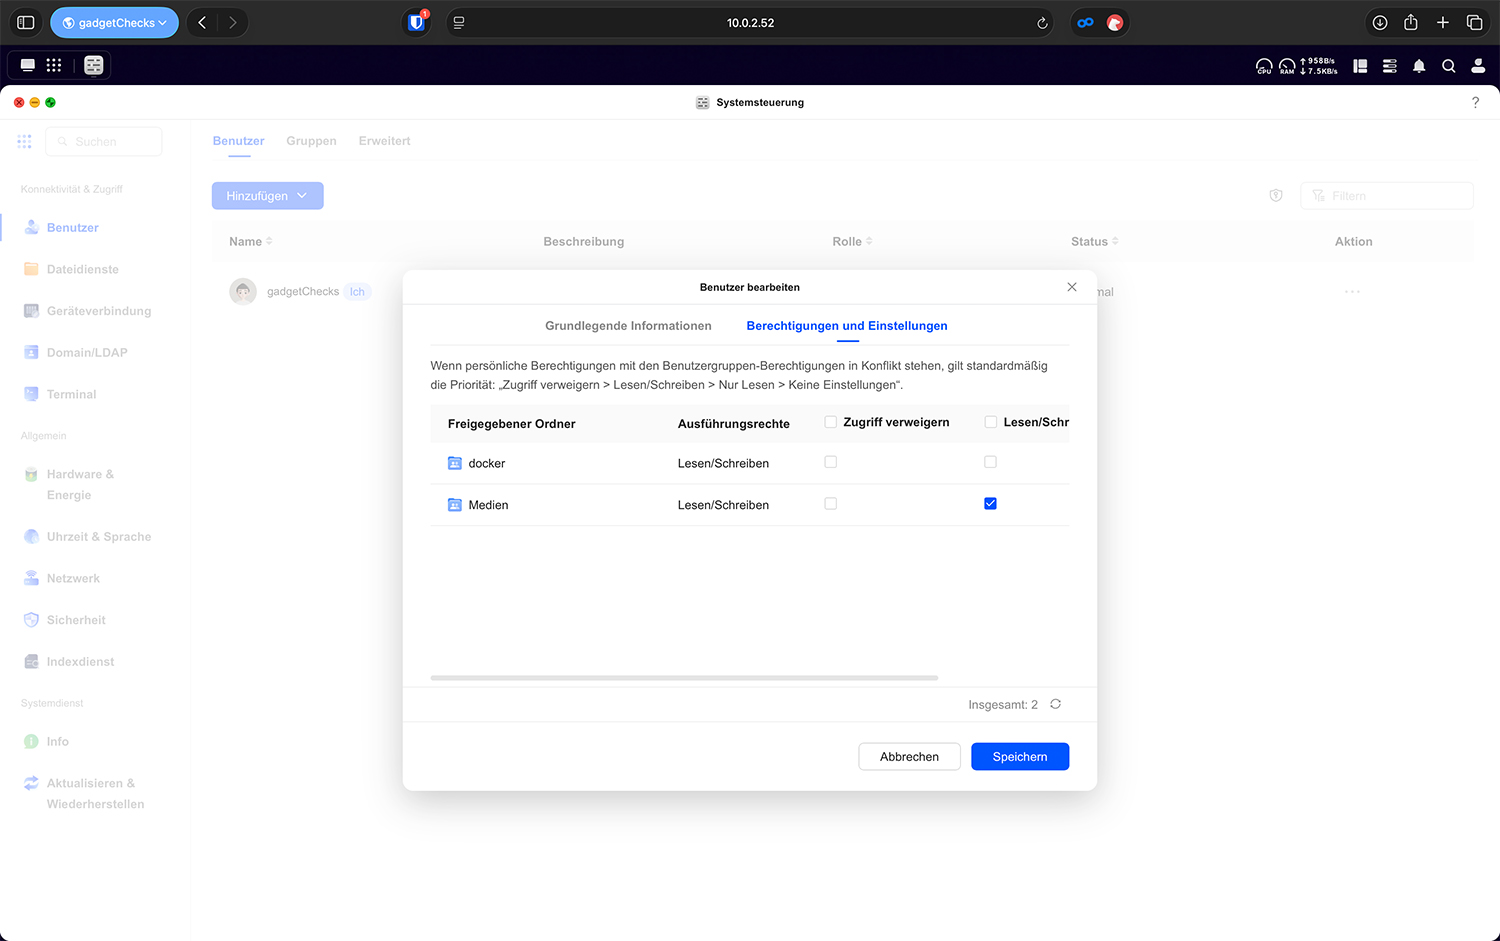Click the search magnifier in top bar
This screenshot has width=1500, height=941.
click(x=1448, y=66)
